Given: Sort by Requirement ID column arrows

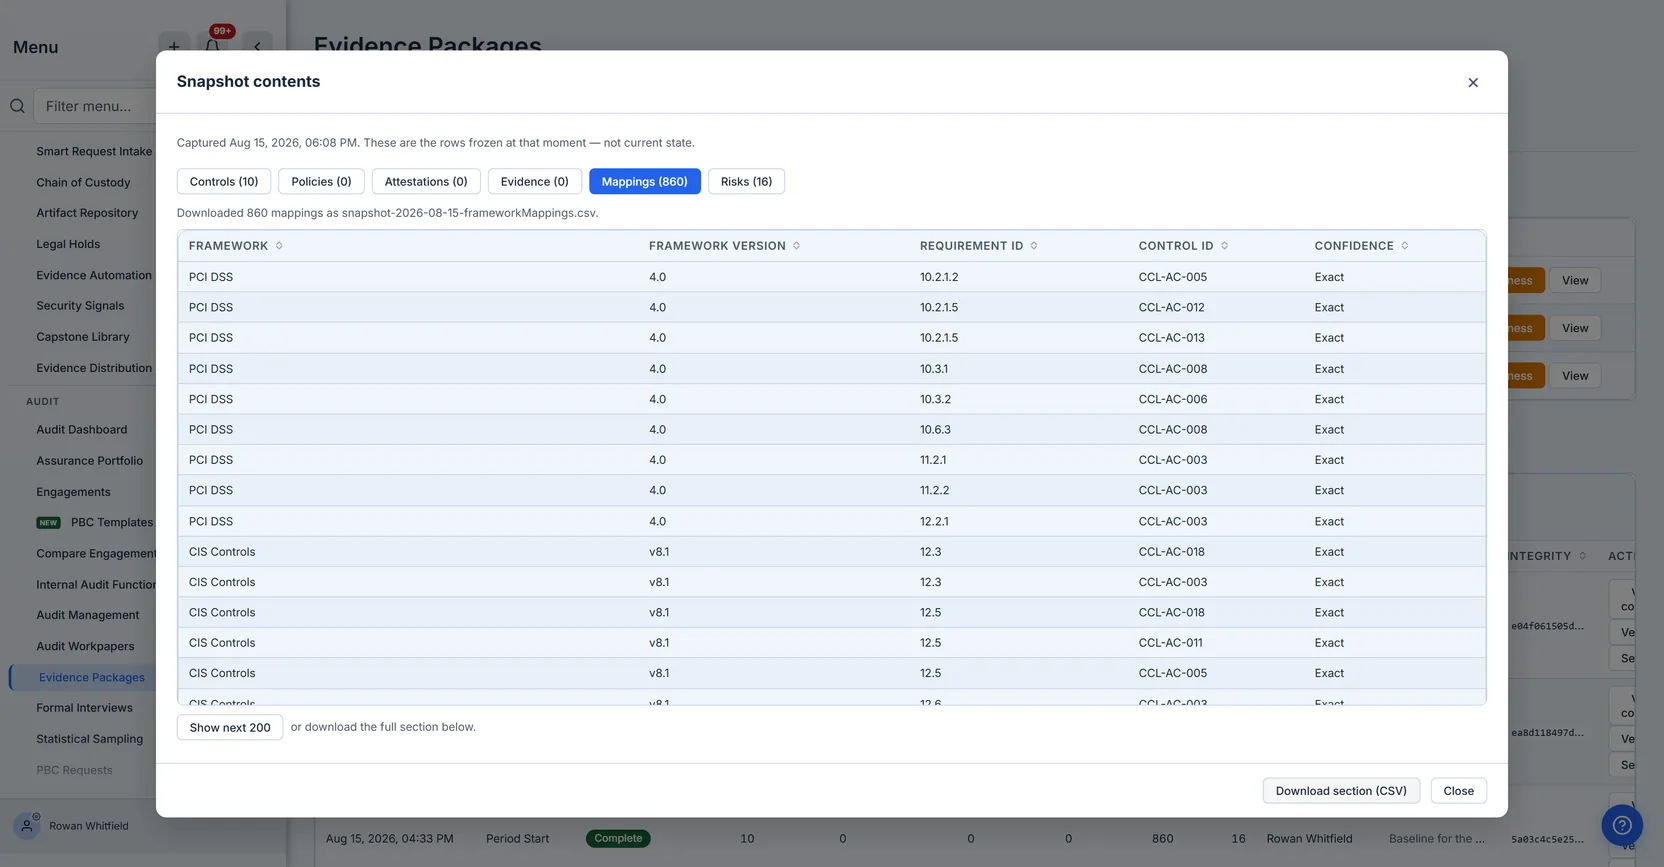Looking at the screenshot, I should (1034, 246).
